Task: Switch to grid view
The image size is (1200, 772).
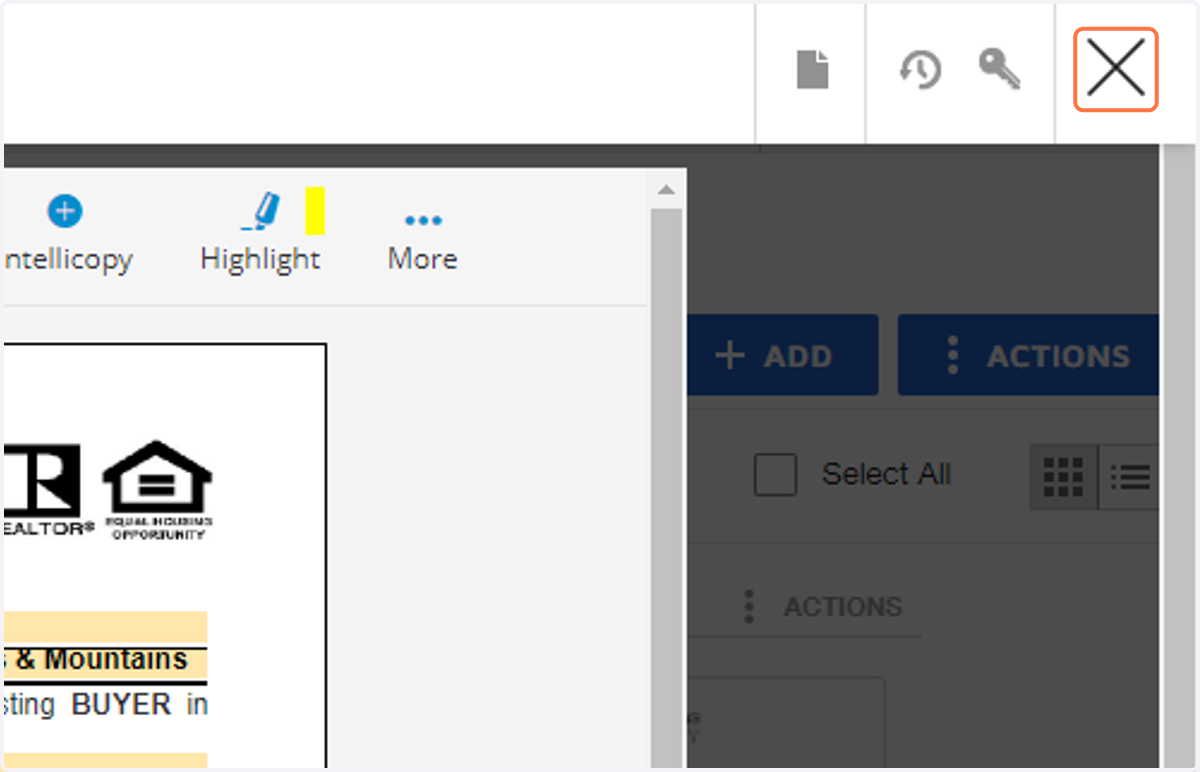Action: (1064, 477)
